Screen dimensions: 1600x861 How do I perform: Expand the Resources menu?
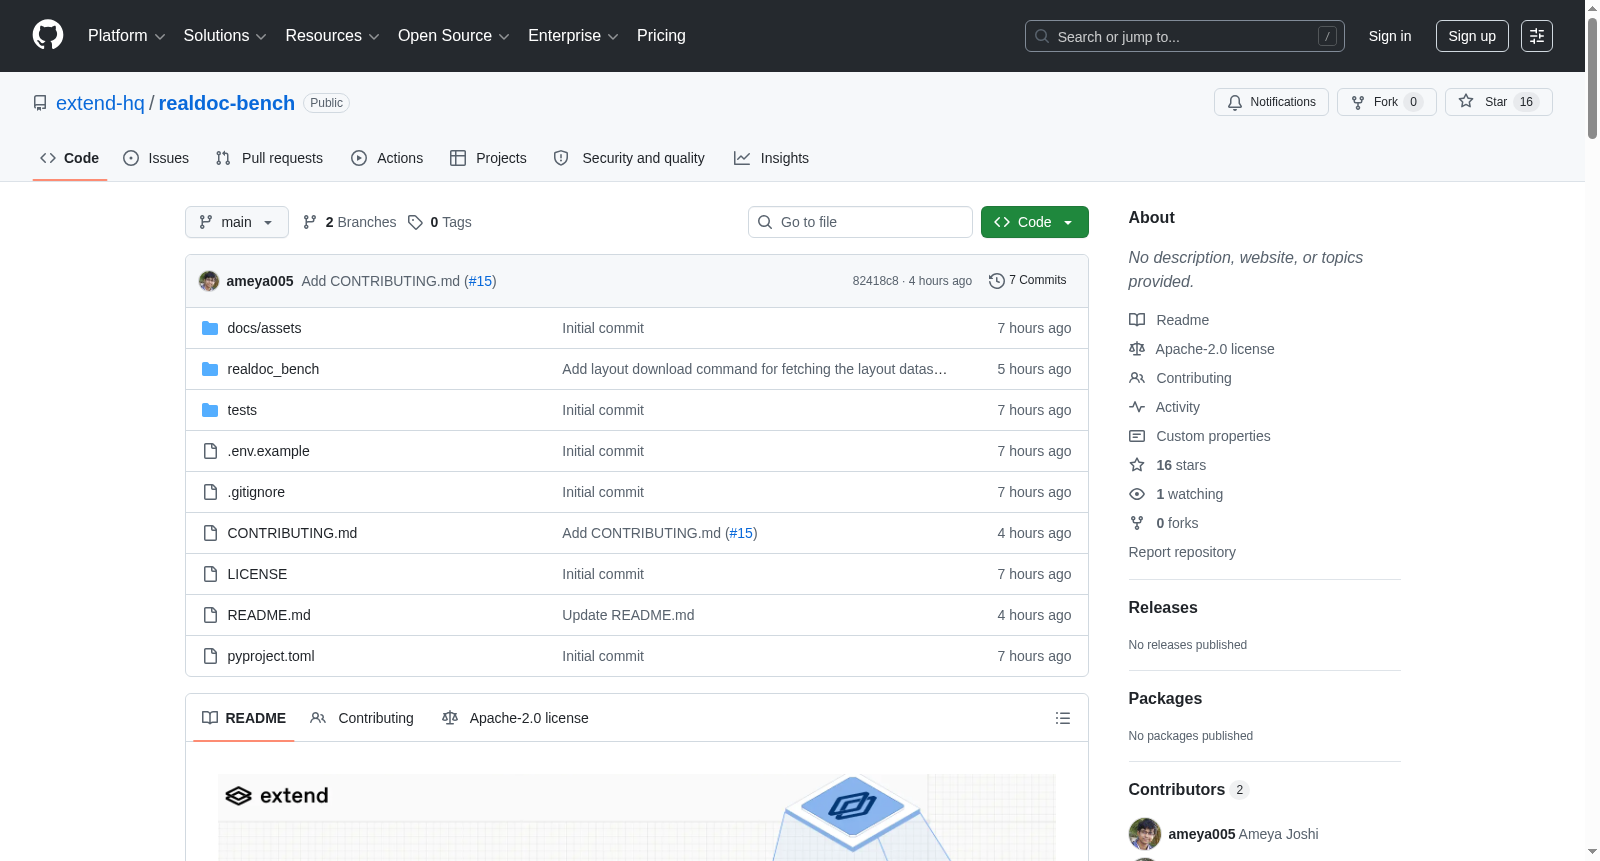(x=332, y=36)
